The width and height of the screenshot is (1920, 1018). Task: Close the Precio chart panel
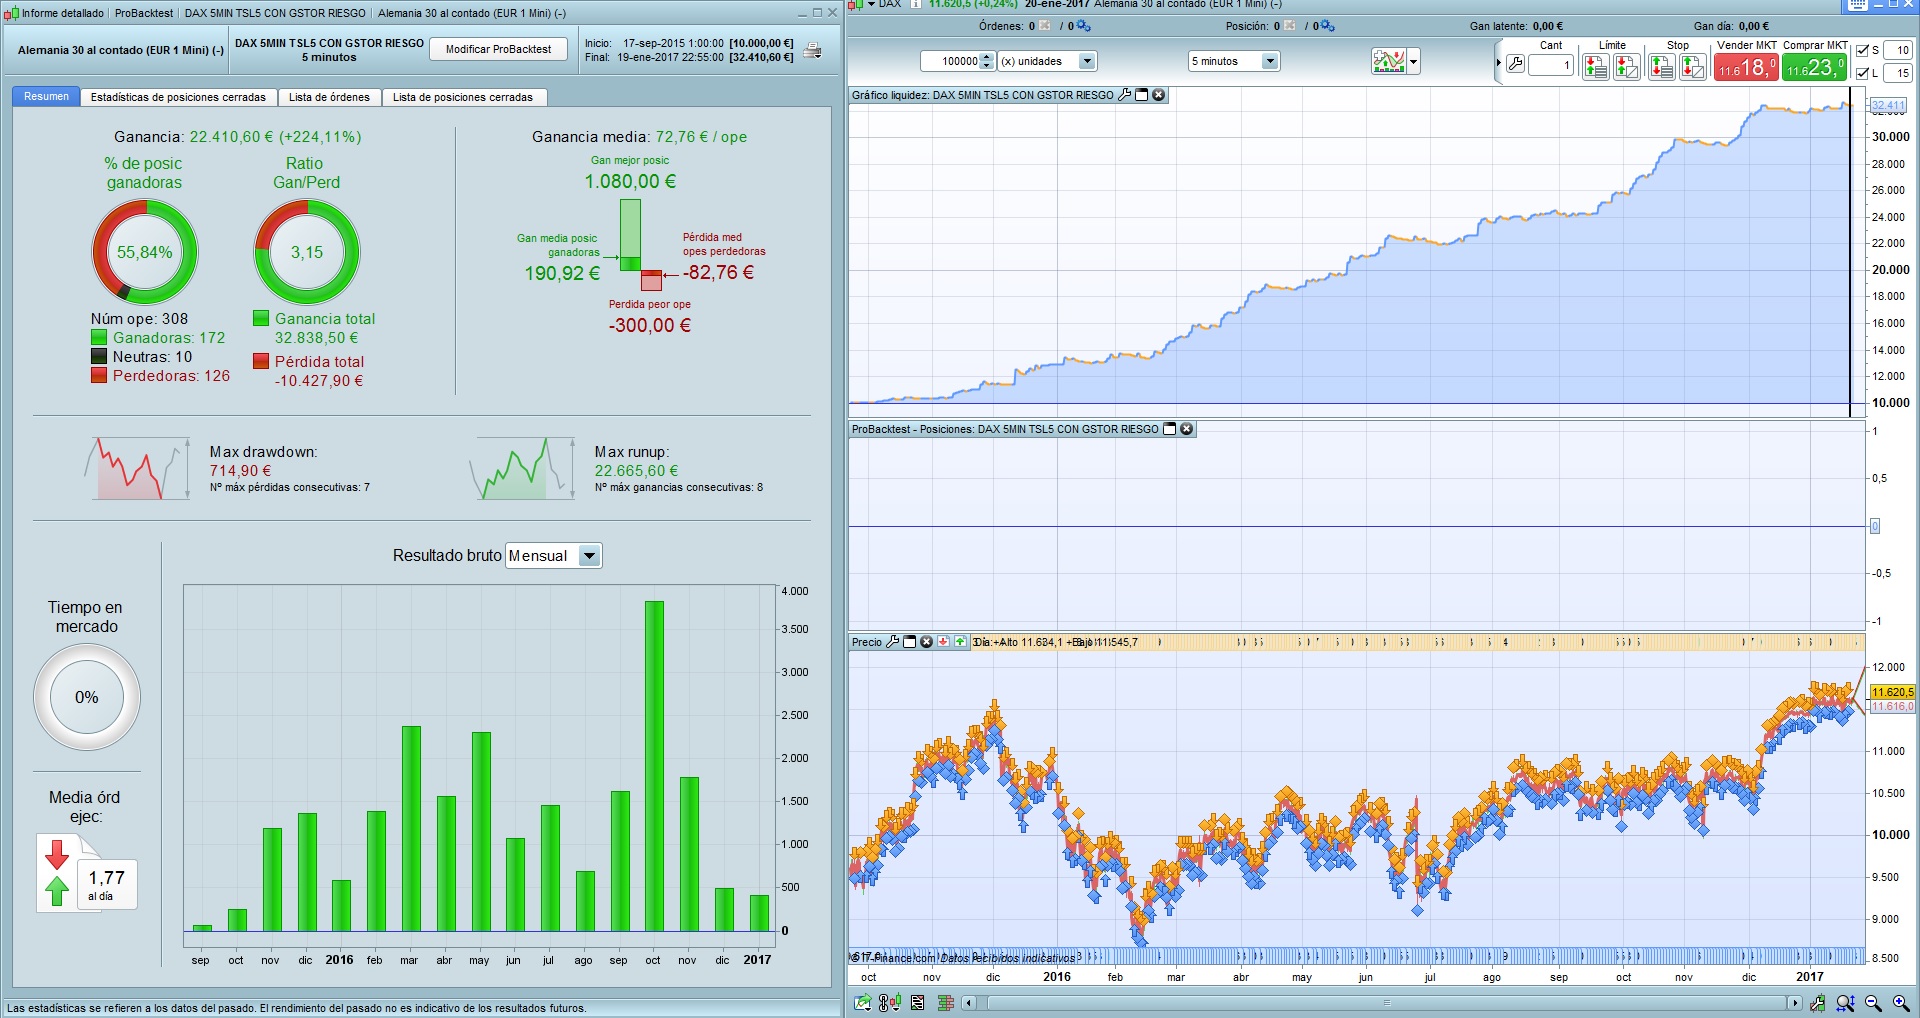(x=926, y=642)
